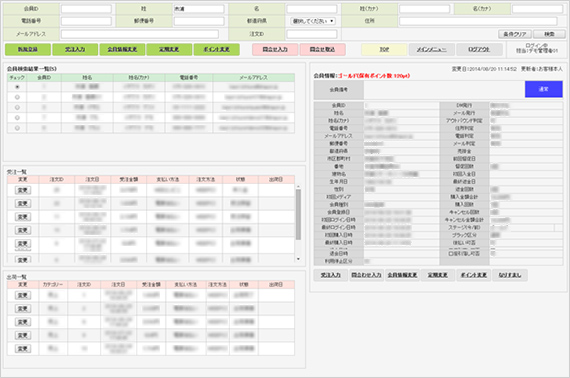Click the blue button beside 会員備考
This screenshot has height=378, width=570.
tap(543, 89)
